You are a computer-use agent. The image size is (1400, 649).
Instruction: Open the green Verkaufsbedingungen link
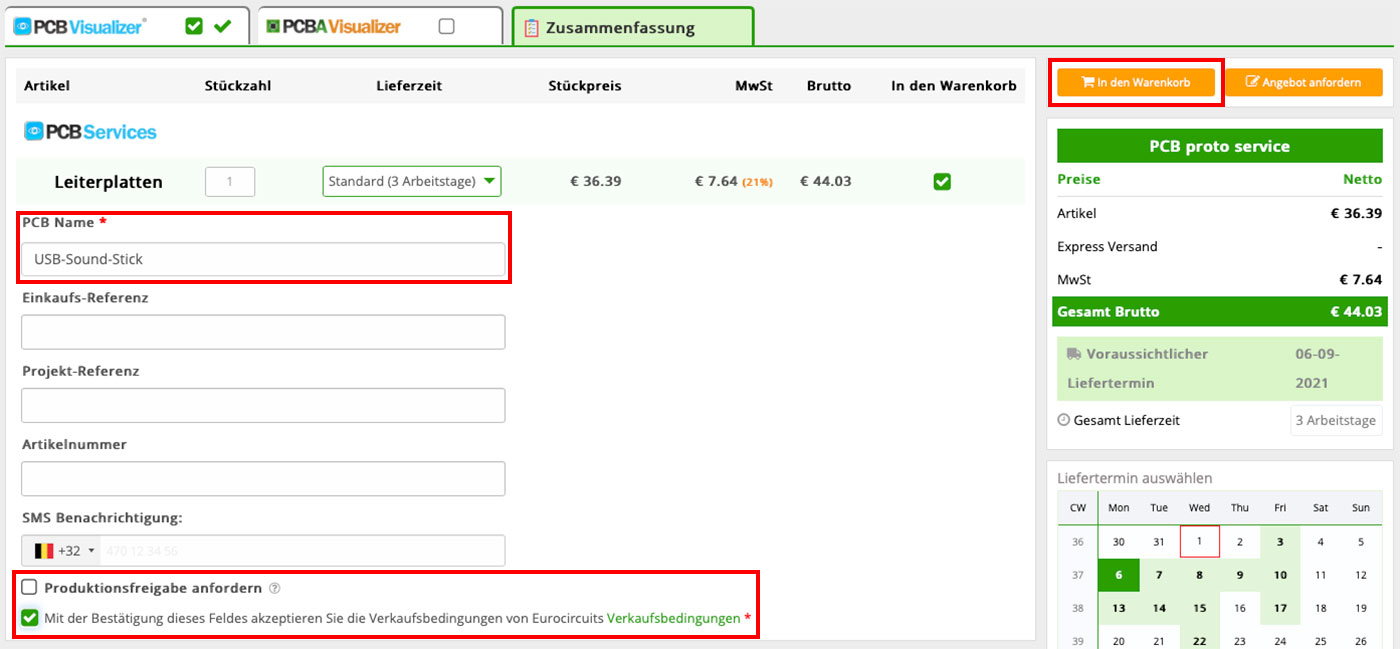[x=672, y=619]
